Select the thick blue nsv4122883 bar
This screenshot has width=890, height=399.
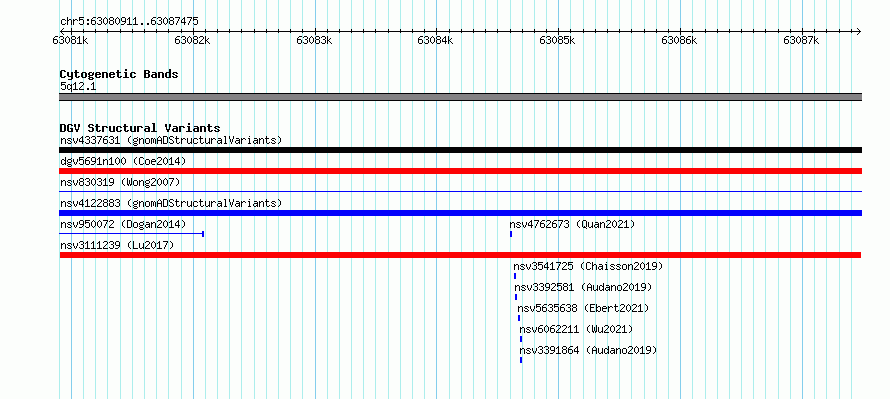coord(460,213)
